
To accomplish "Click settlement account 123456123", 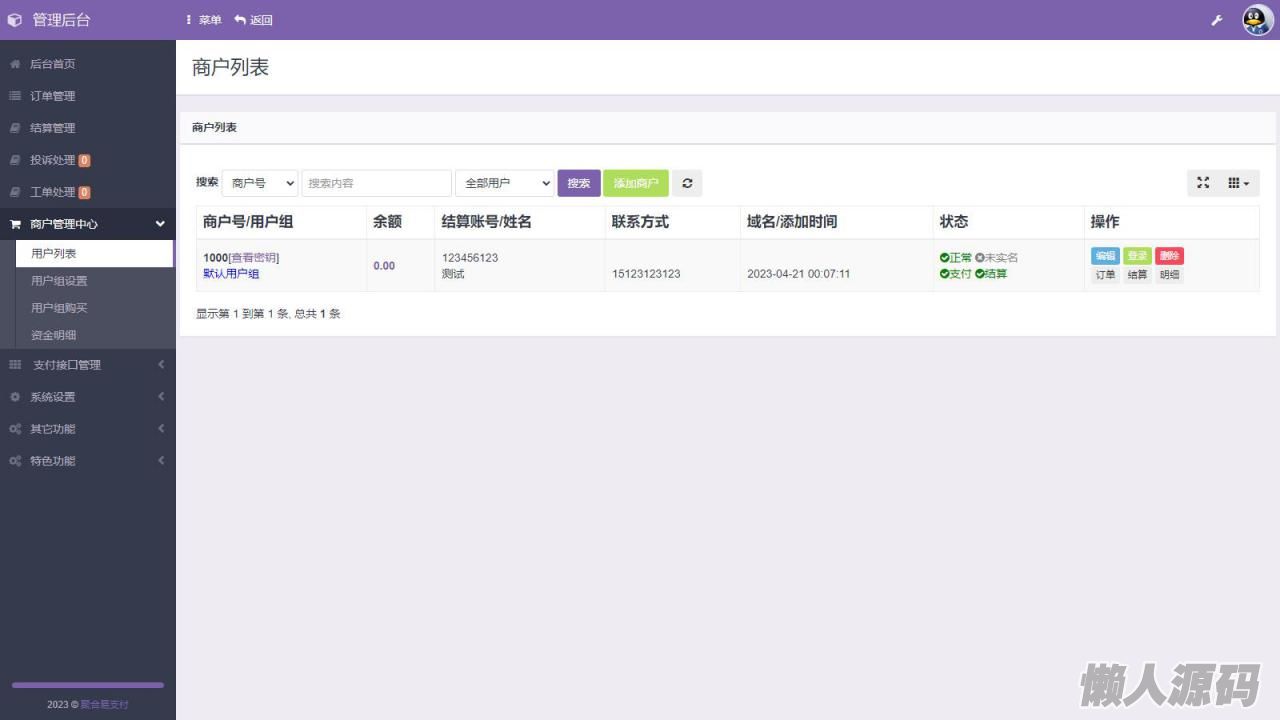I will 470,258.
